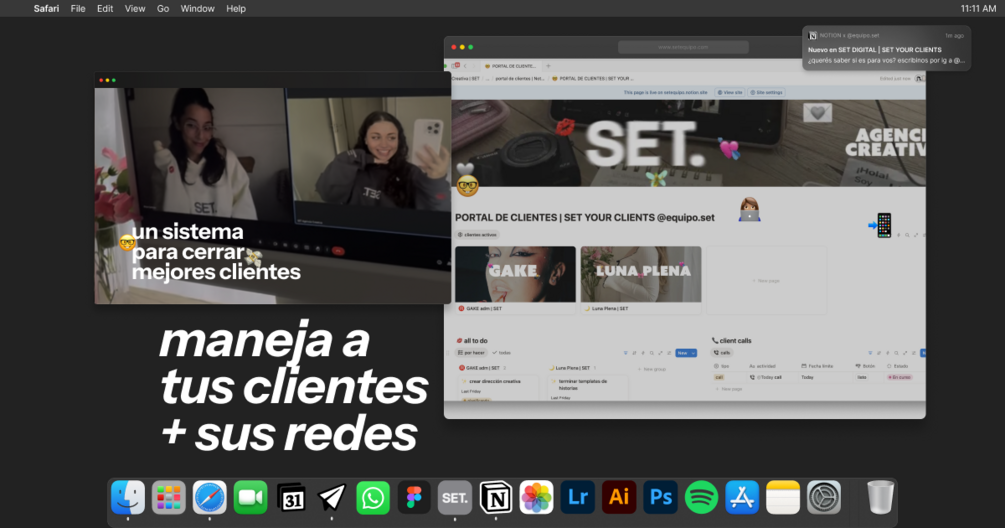Expand the New button dropdown arrow
The height and width of the screenshot is (528, 1005).
click(695, 353)
